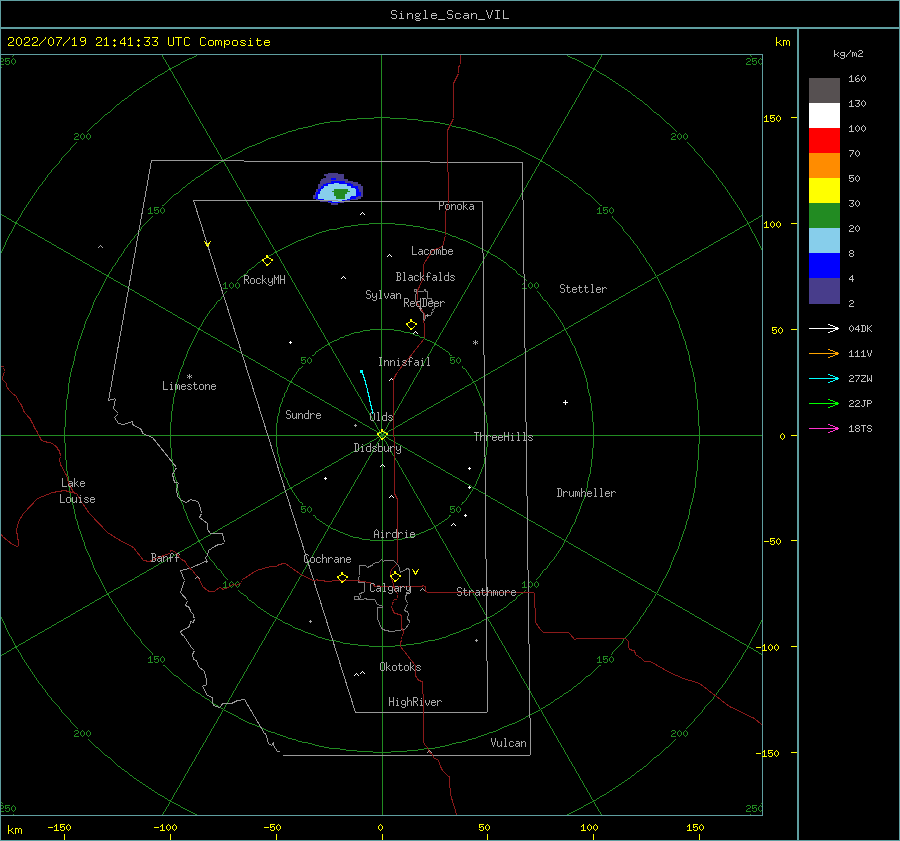
Task: Click the 2022/07/19 21:41:33 UTC Composite timestamp
Action: coord(138,42)
